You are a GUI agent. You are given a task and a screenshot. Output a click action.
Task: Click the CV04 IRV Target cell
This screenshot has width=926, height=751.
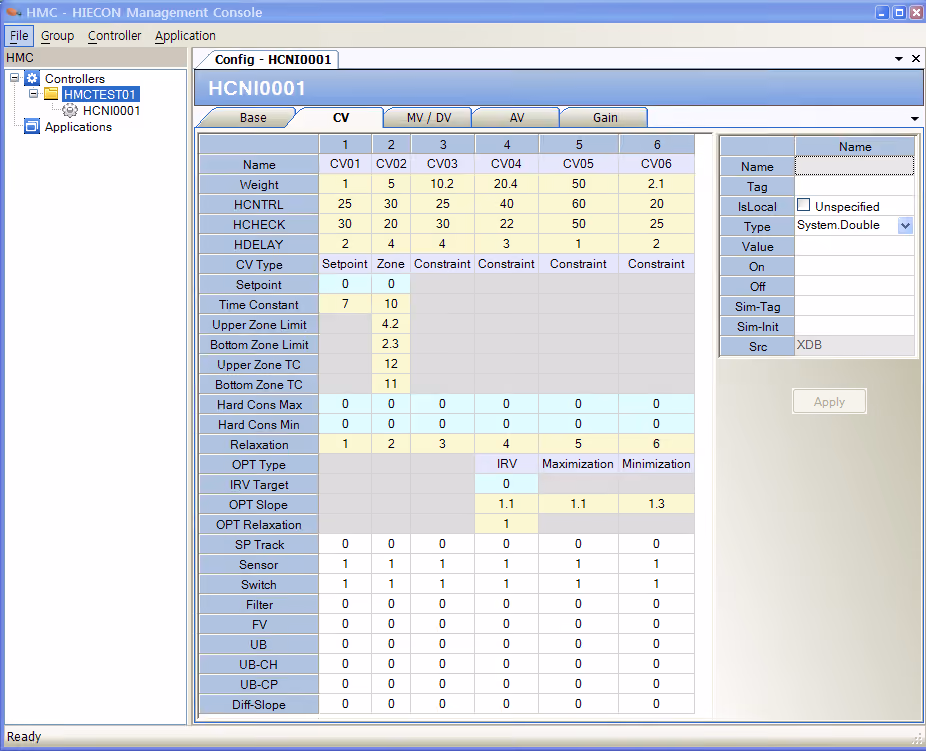point(506,484)
